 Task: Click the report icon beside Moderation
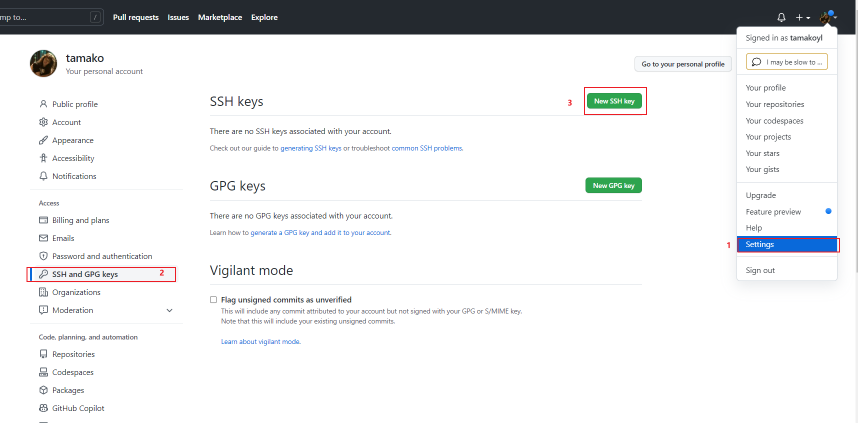click(x=43, y=310)
